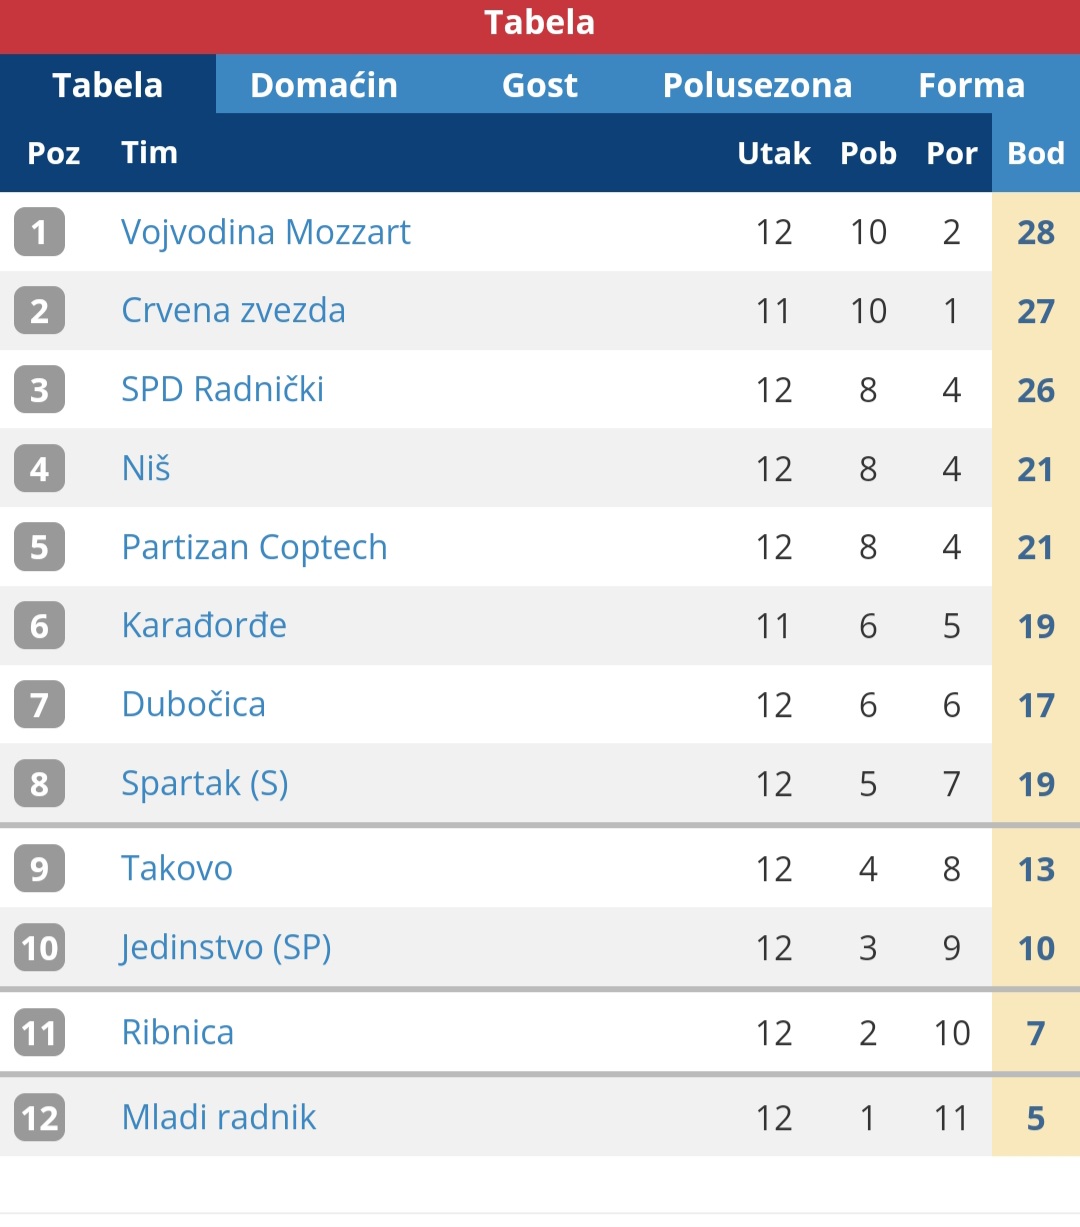1080x1227 pixels.
Task: Click the position 12 rank badge
Action: click(39, 1117)
